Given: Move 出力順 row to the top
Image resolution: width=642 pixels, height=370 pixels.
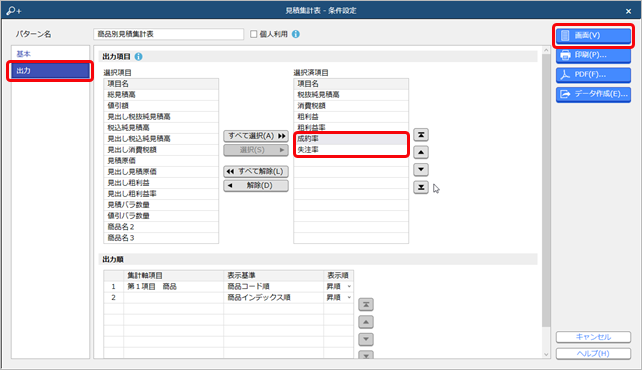Looking at the screenshot, I should click(366, 305).
